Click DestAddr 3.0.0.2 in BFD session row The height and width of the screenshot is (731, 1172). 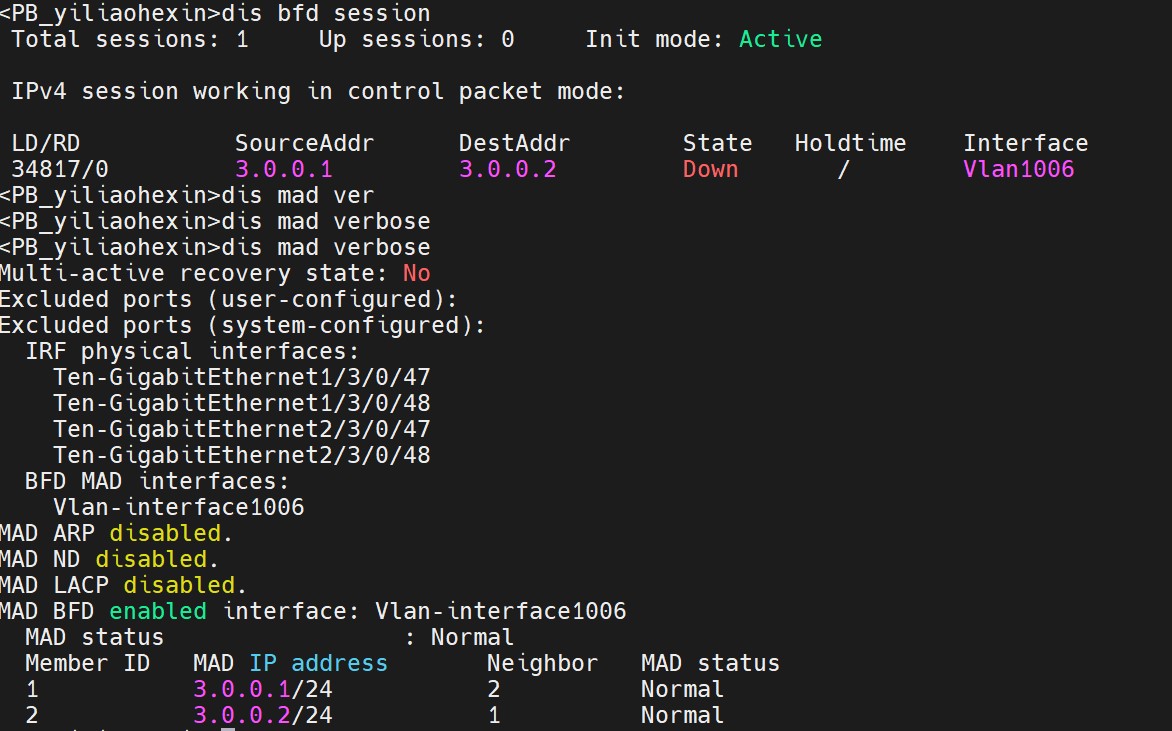(507, 169)
